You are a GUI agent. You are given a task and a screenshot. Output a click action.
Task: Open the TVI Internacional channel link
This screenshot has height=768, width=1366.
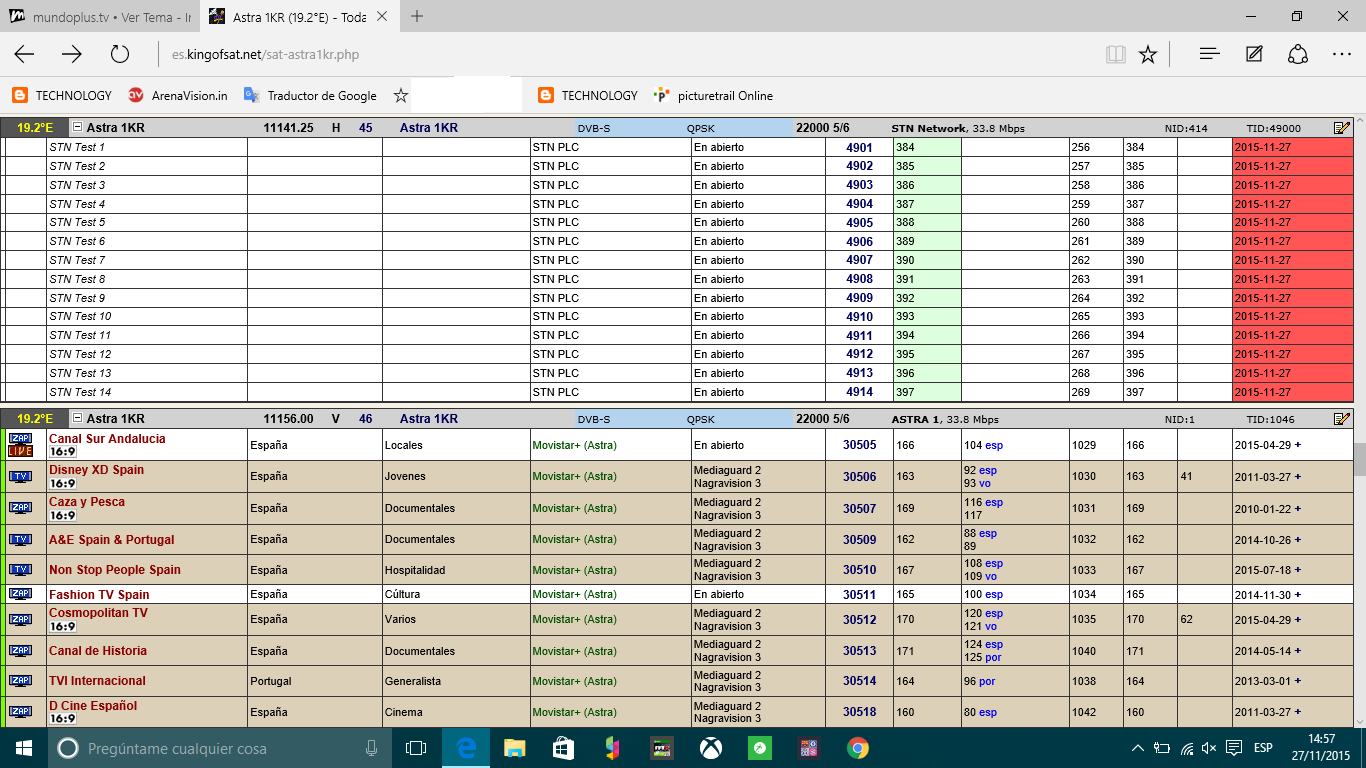(x=97, y=681)
